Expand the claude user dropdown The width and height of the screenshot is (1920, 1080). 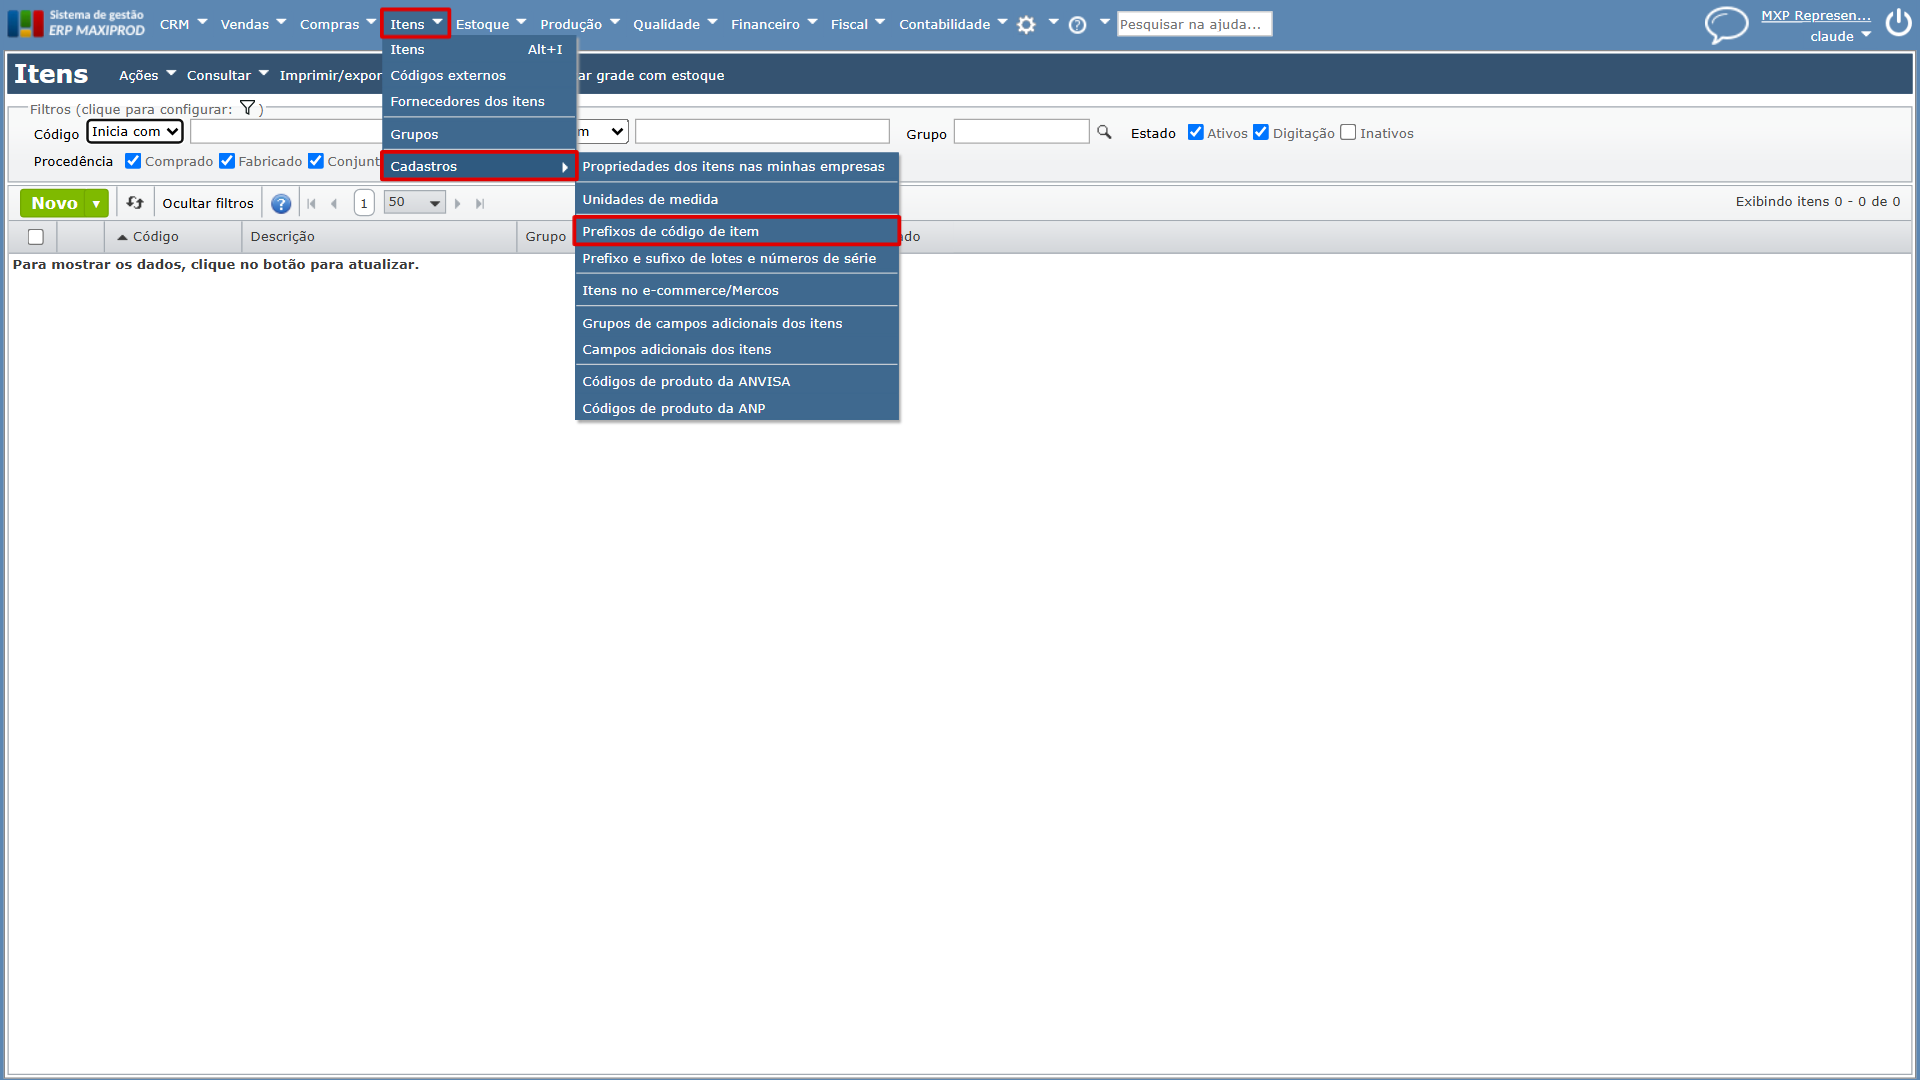[x=1840, y=36]
